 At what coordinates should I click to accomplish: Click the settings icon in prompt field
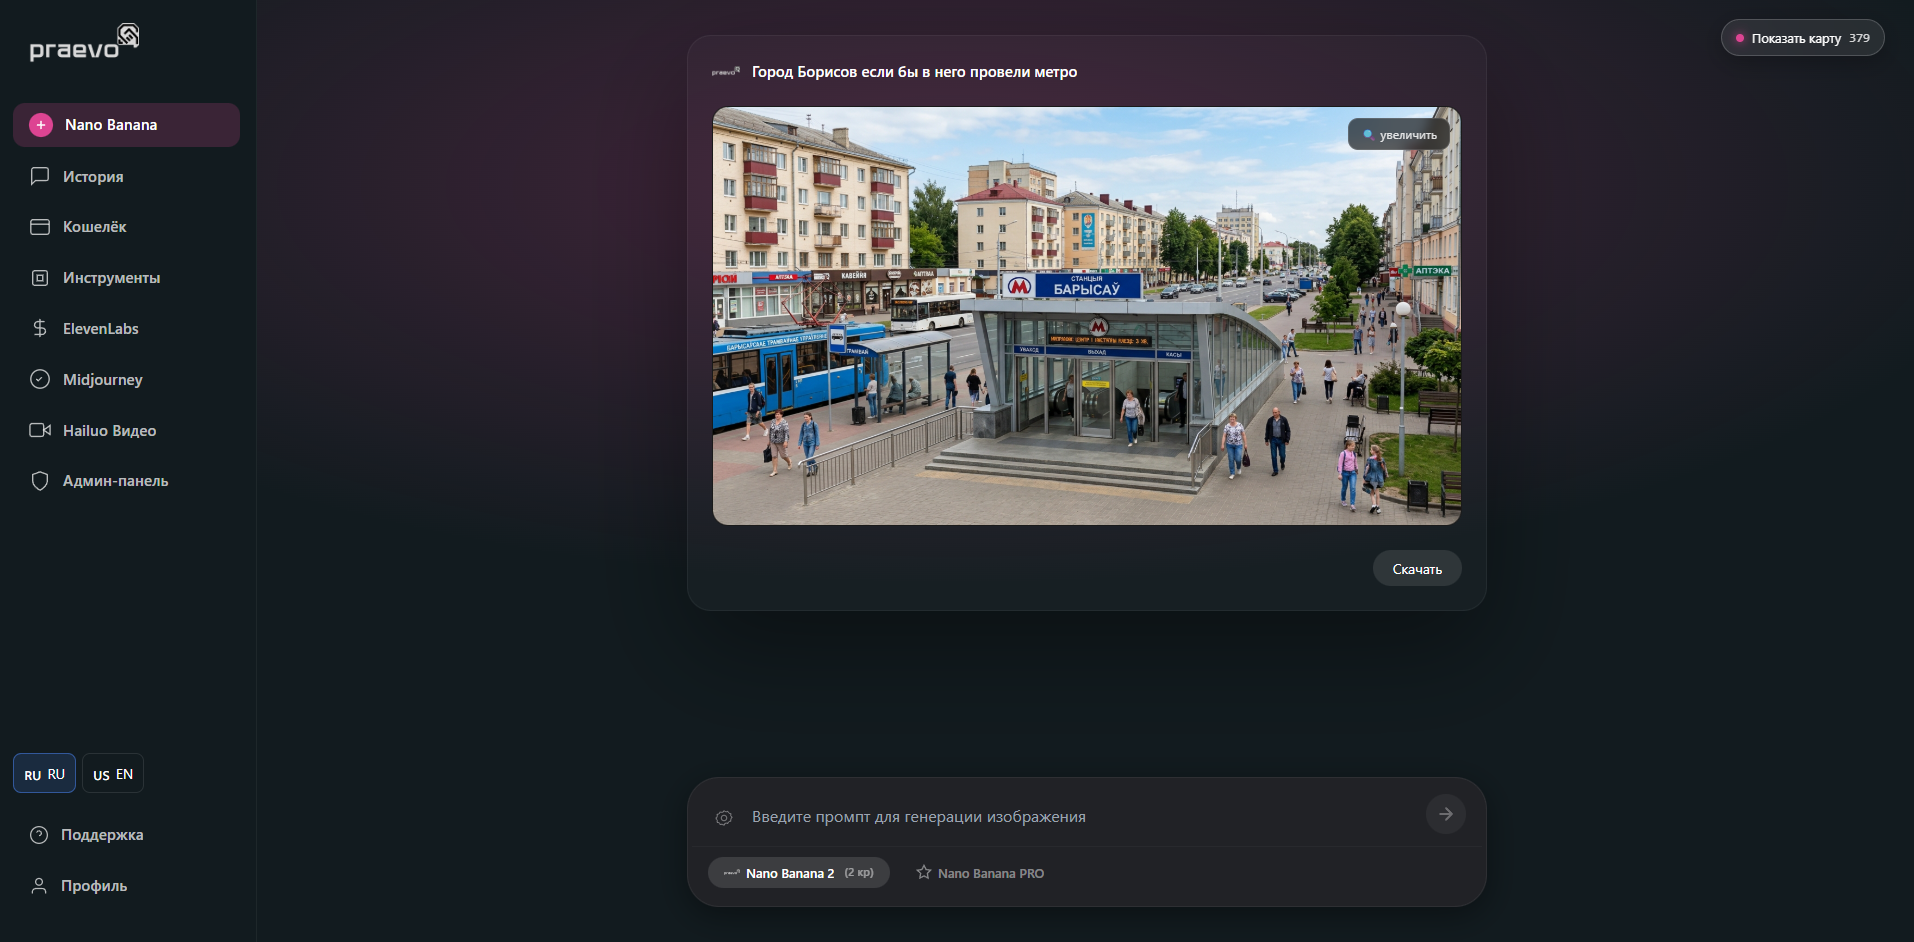[724, 818]
